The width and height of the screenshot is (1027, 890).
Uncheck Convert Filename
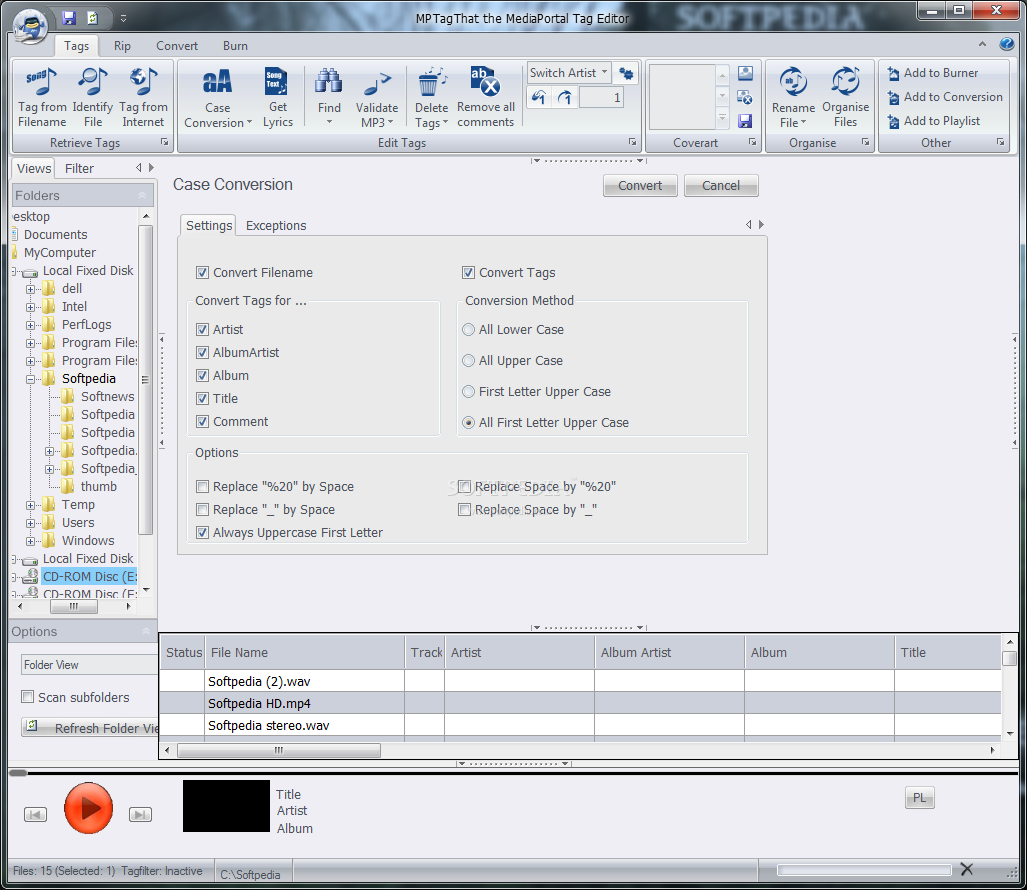202,272
